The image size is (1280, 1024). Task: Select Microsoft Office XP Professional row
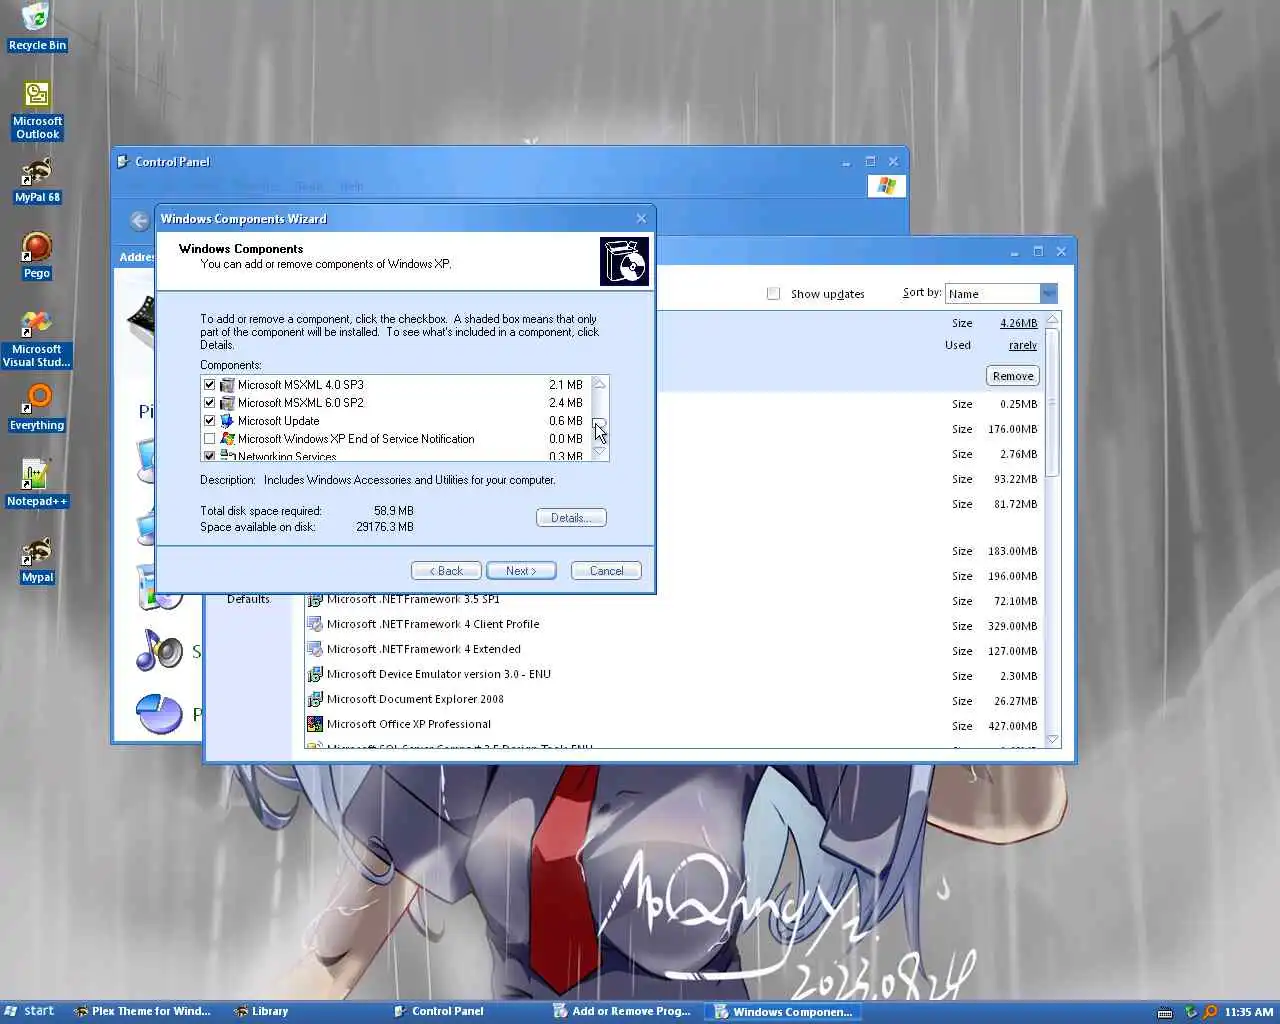click(x=675, y=724)
